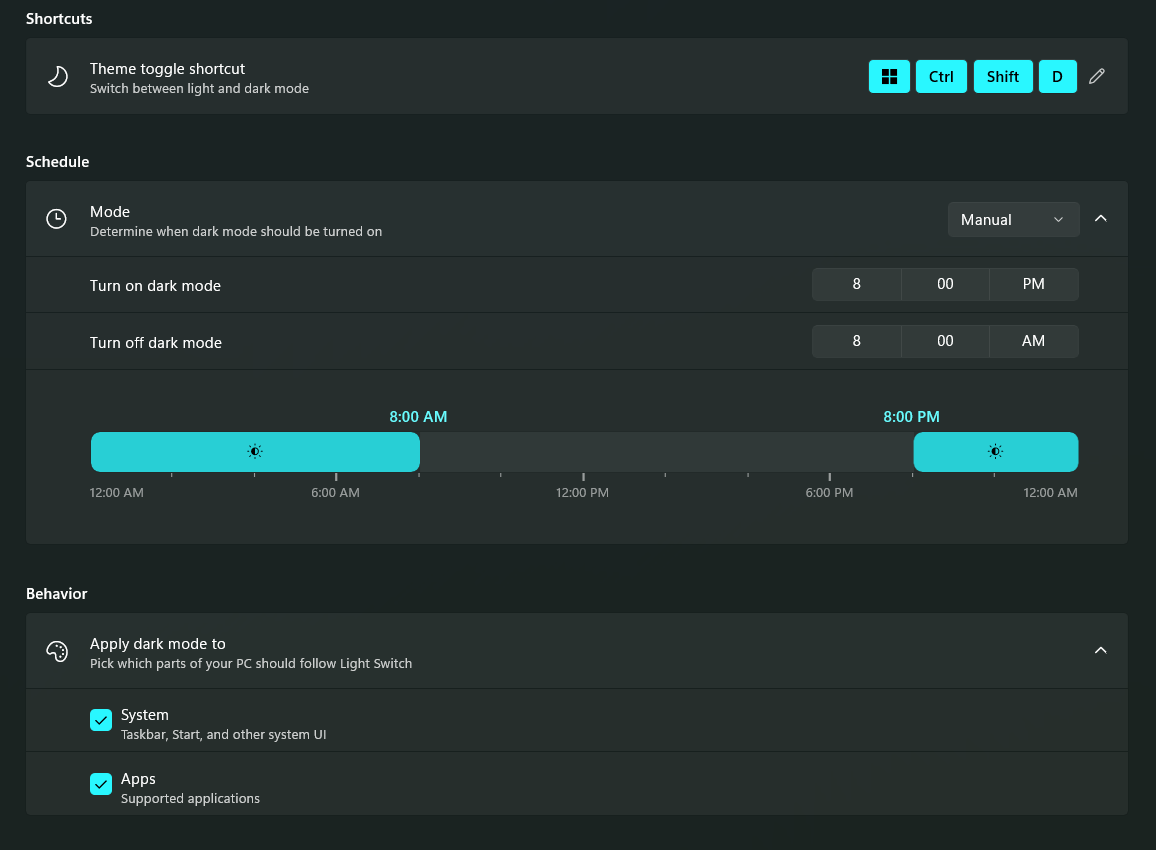The image size is (1156, 850).
Task: Uncheck the Apps checkbox
Action: (x=101, y=784)
